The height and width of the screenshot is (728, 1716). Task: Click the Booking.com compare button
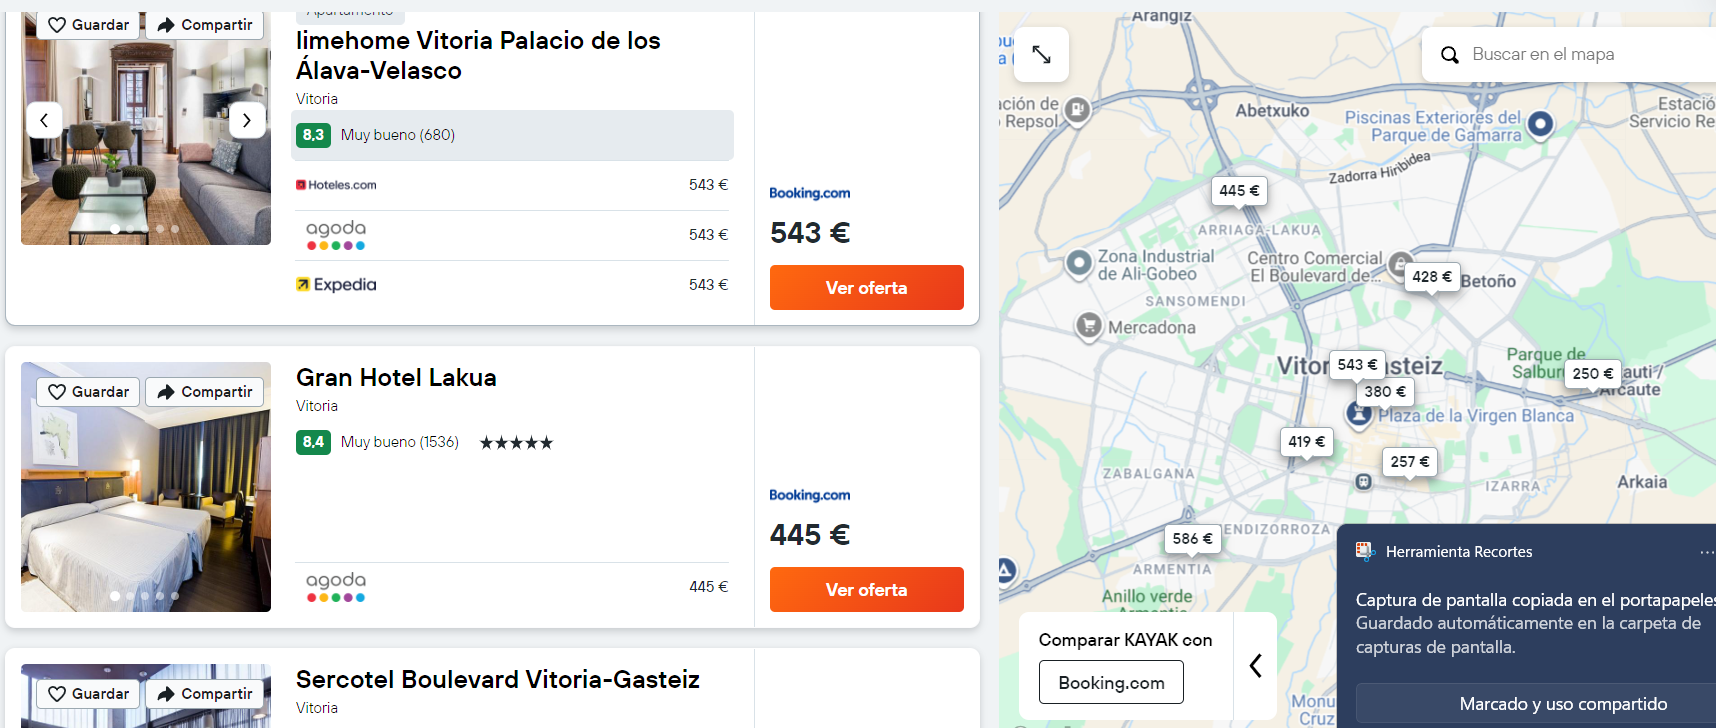[1111, 683]
